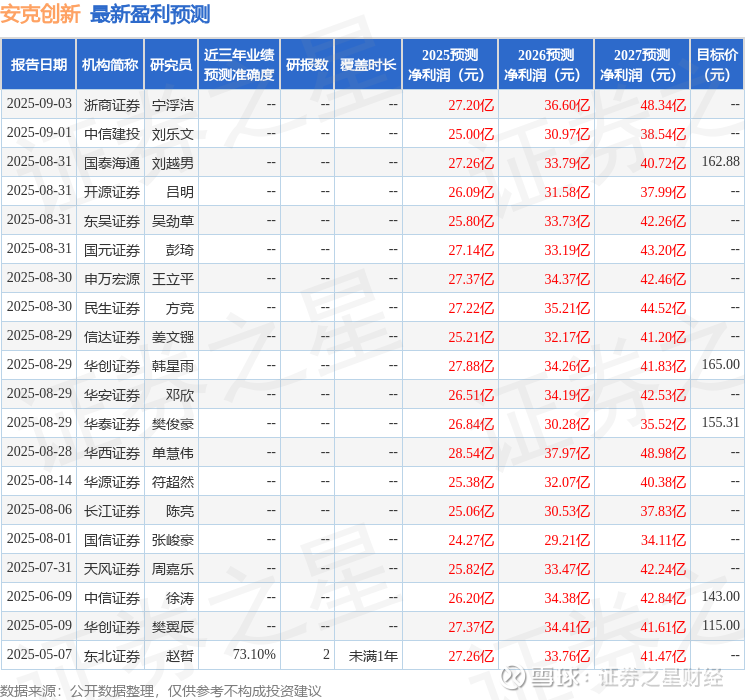745x700 pixels.
Task: Select the 申万宏源 institution cell
Action: click(x=112, y=279)
